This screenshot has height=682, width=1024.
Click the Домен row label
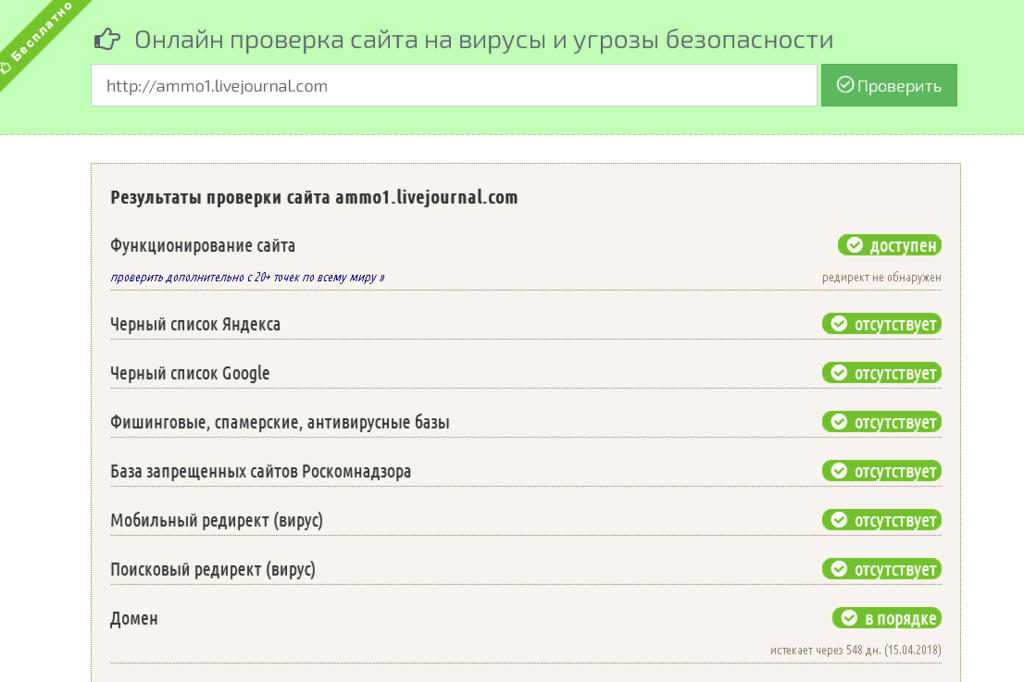pyautogui.click(x=134, y=619)
